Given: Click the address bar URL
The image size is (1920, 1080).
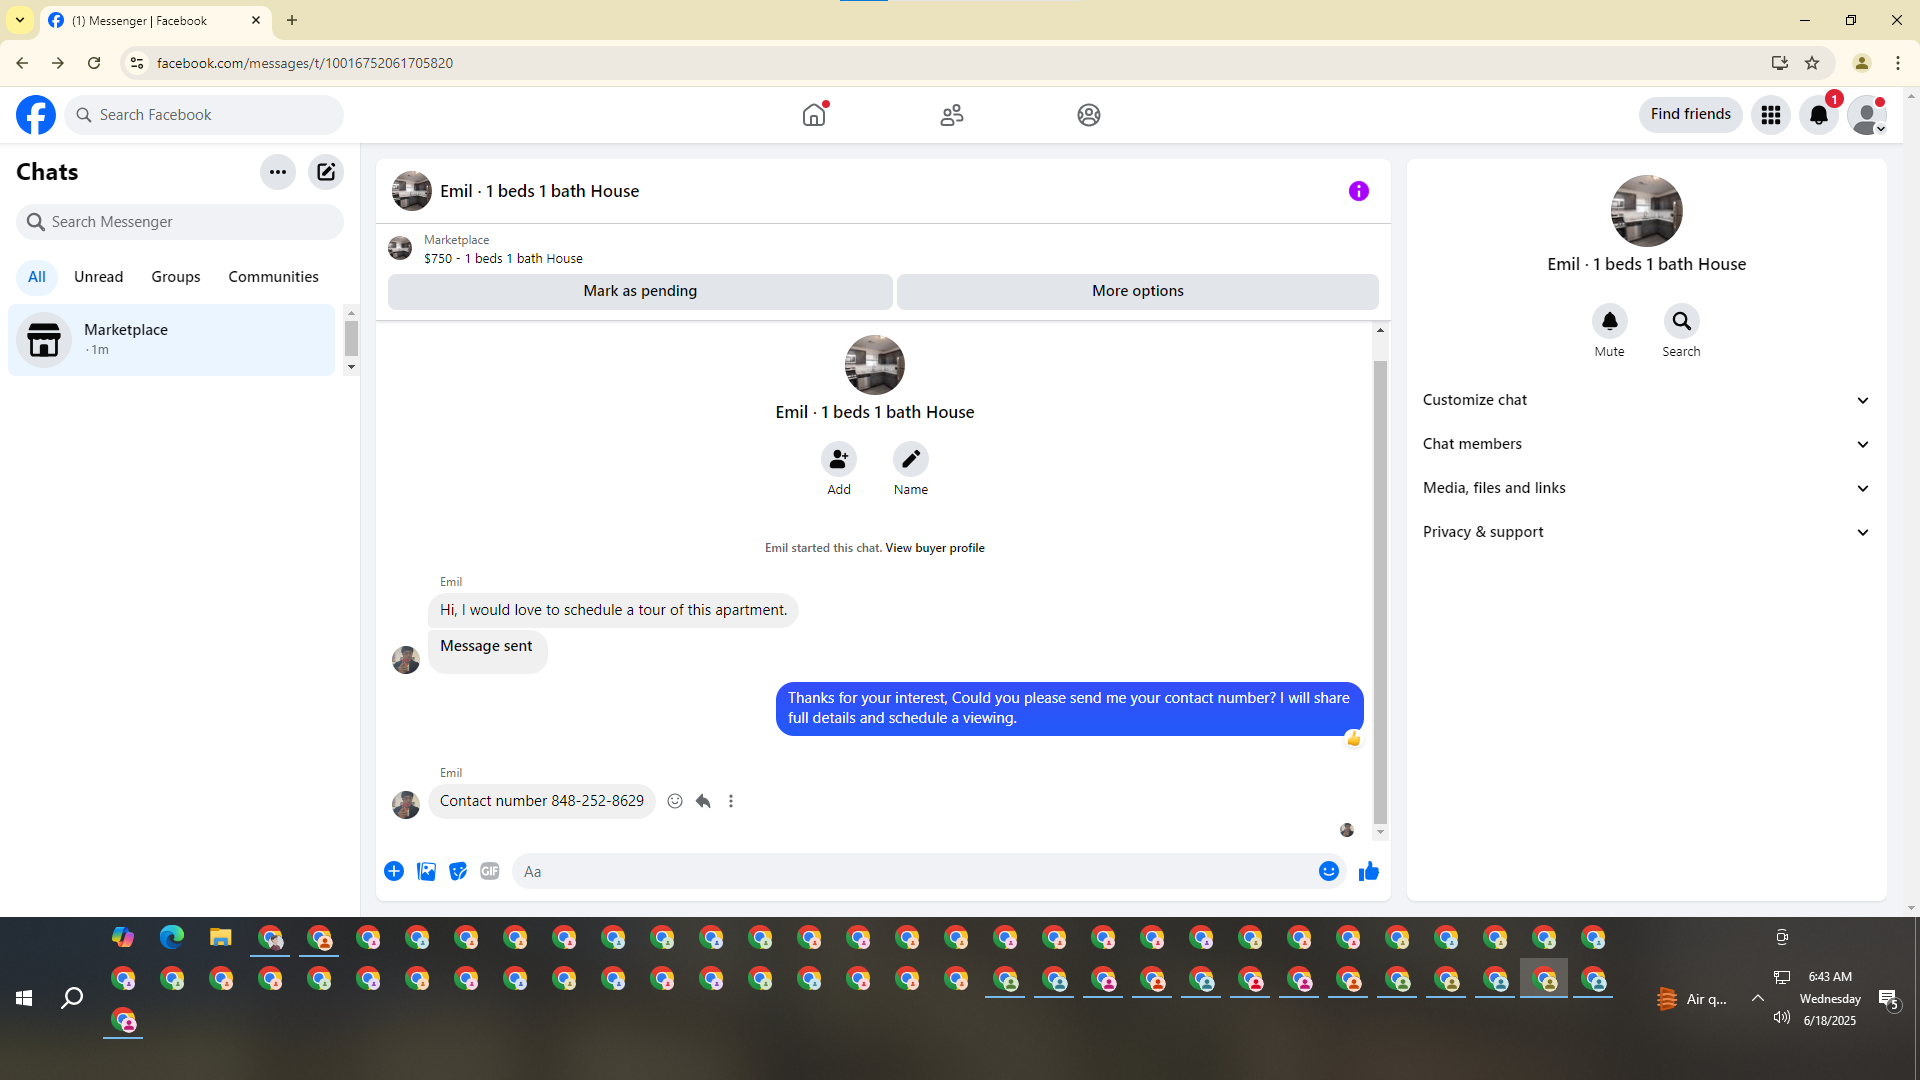Looking at the screenshot, I should 305,63.
